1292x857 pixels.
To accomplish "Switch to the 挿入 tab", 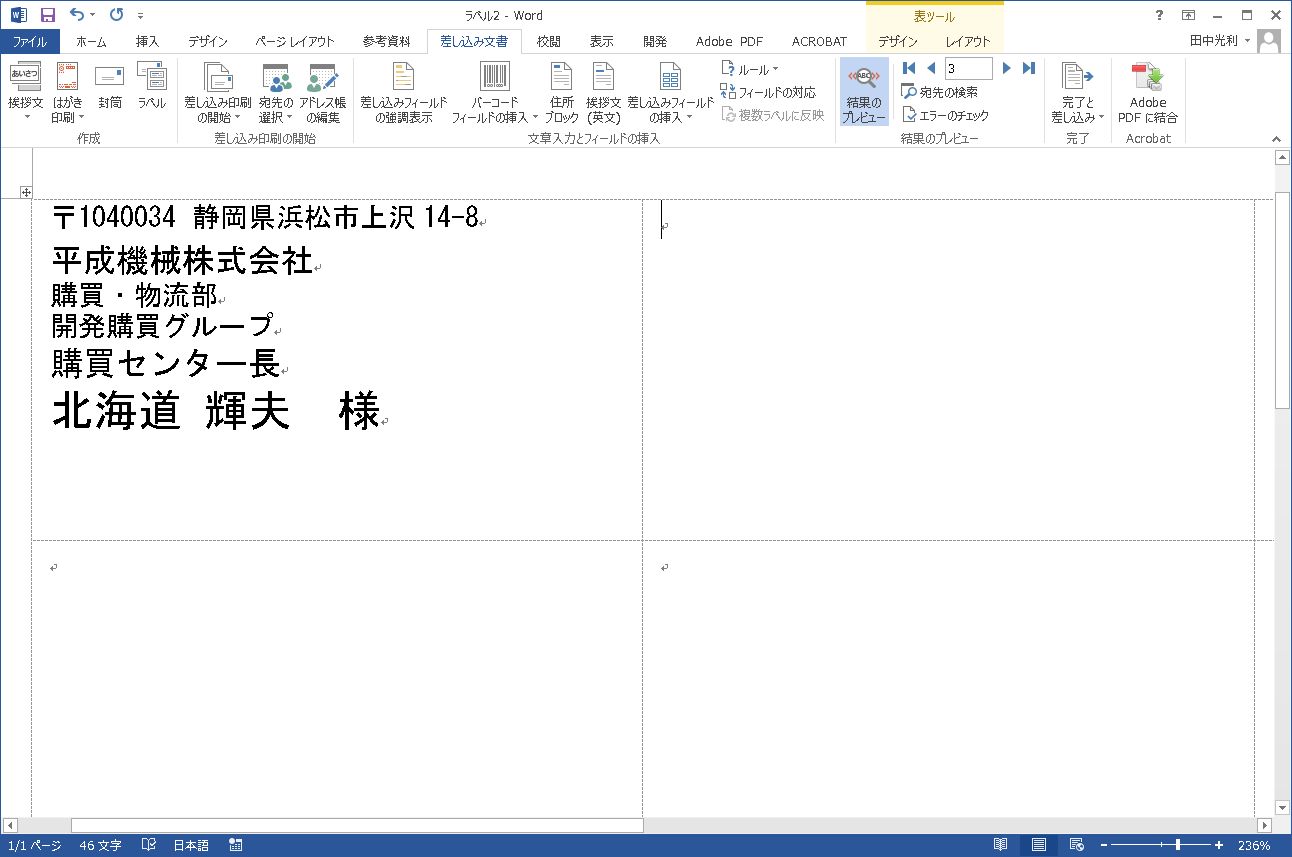I will (x=147, y=41).
